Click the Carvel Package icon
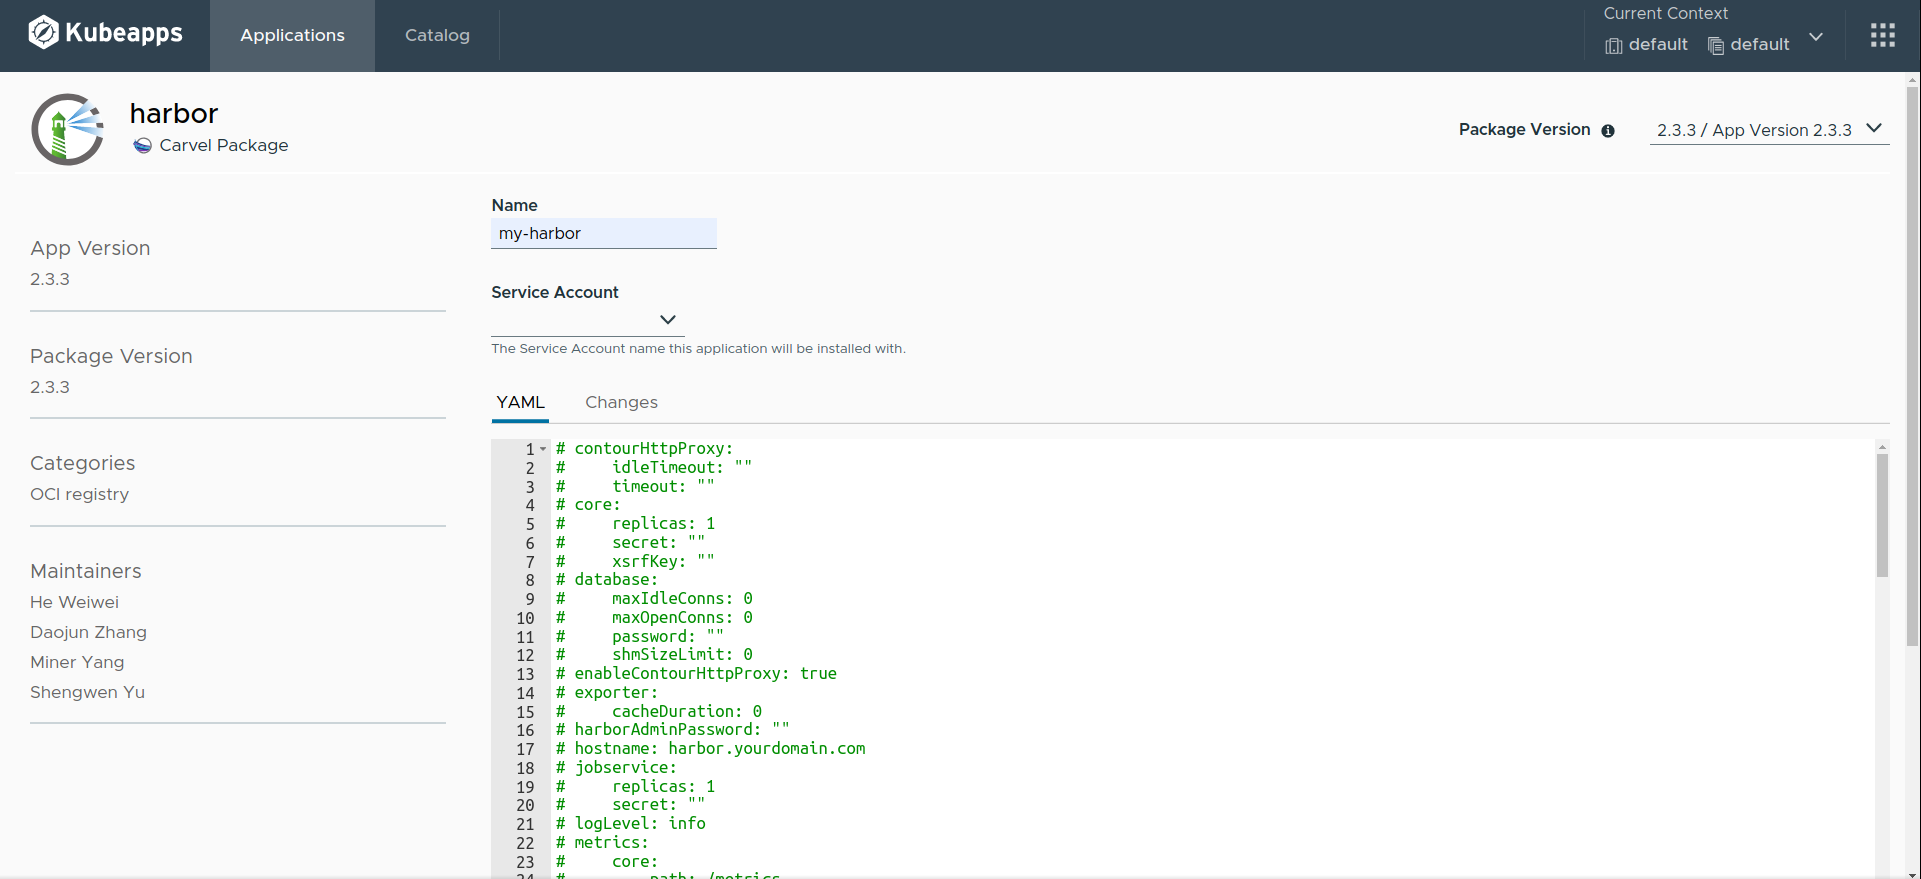This screenshot has width=1921, height=879. click(143, 145)
